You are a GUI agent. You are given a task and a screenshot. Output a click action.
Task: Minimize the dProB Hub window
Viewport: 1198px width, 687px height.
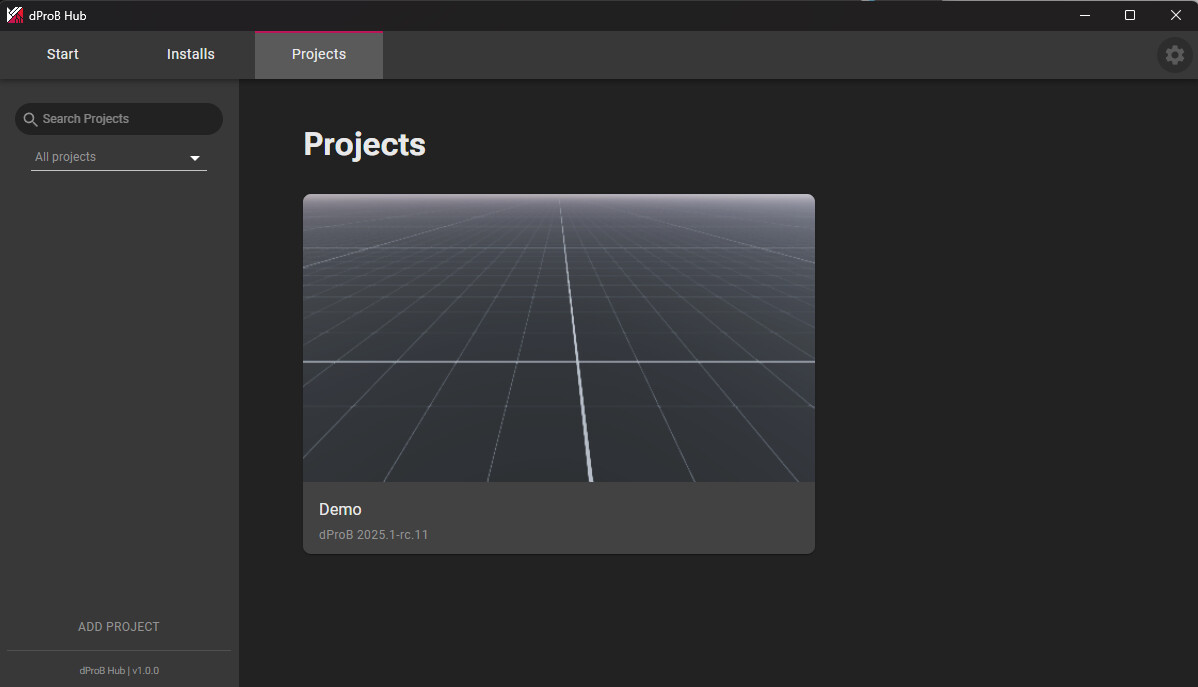click(1084, 15)
